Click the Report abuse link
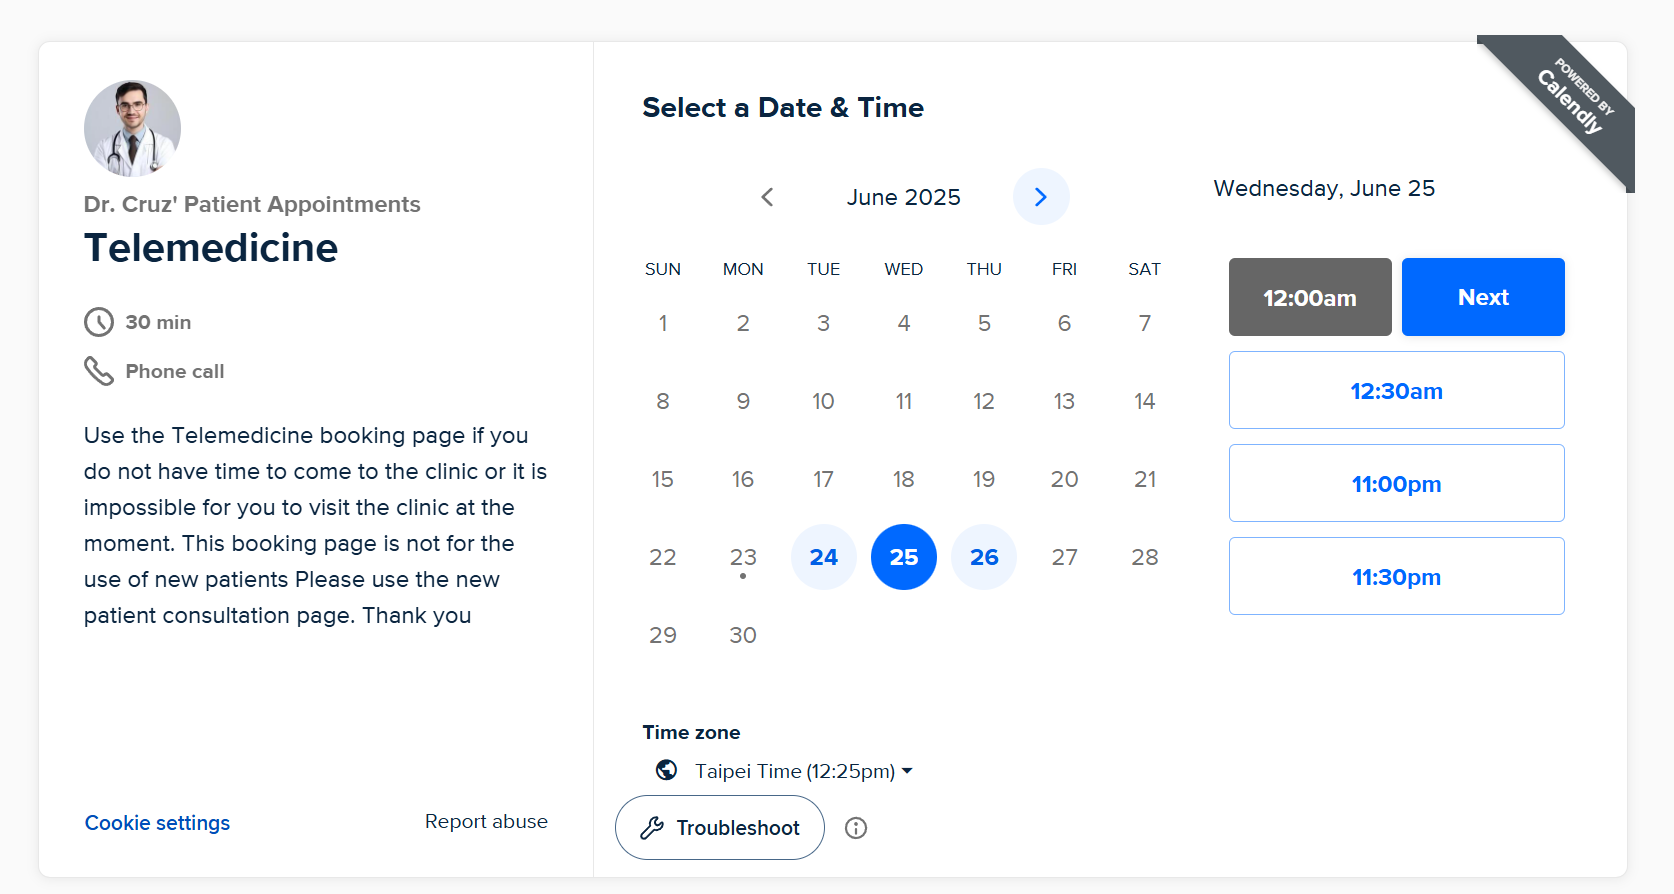1674x894 pixels. click(486, 821)
